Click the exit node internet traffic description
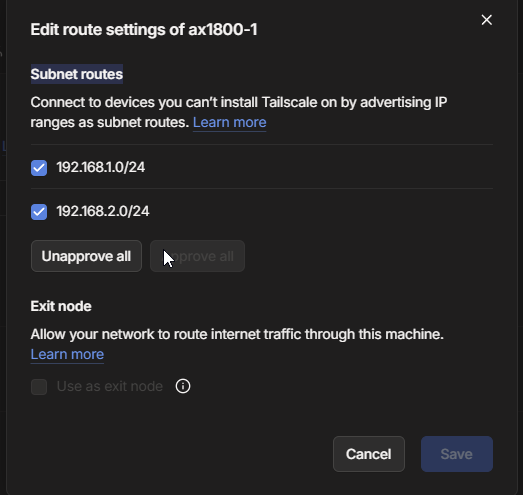This screenshot has width=523, height=495. click(x=237, y=334)
